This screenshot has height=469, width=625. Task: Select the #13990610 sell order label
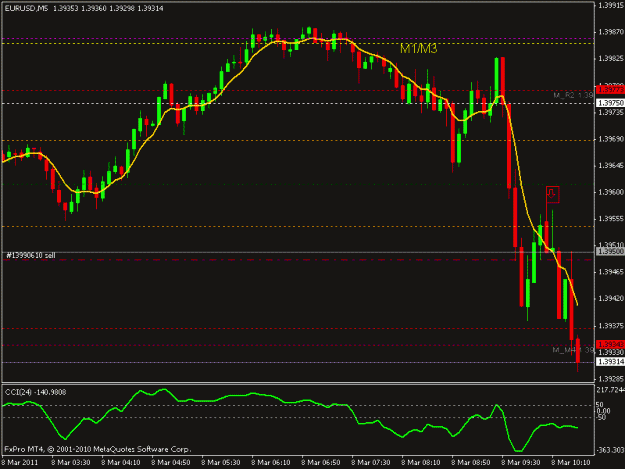pyautogui.click(x=31, y=255)
